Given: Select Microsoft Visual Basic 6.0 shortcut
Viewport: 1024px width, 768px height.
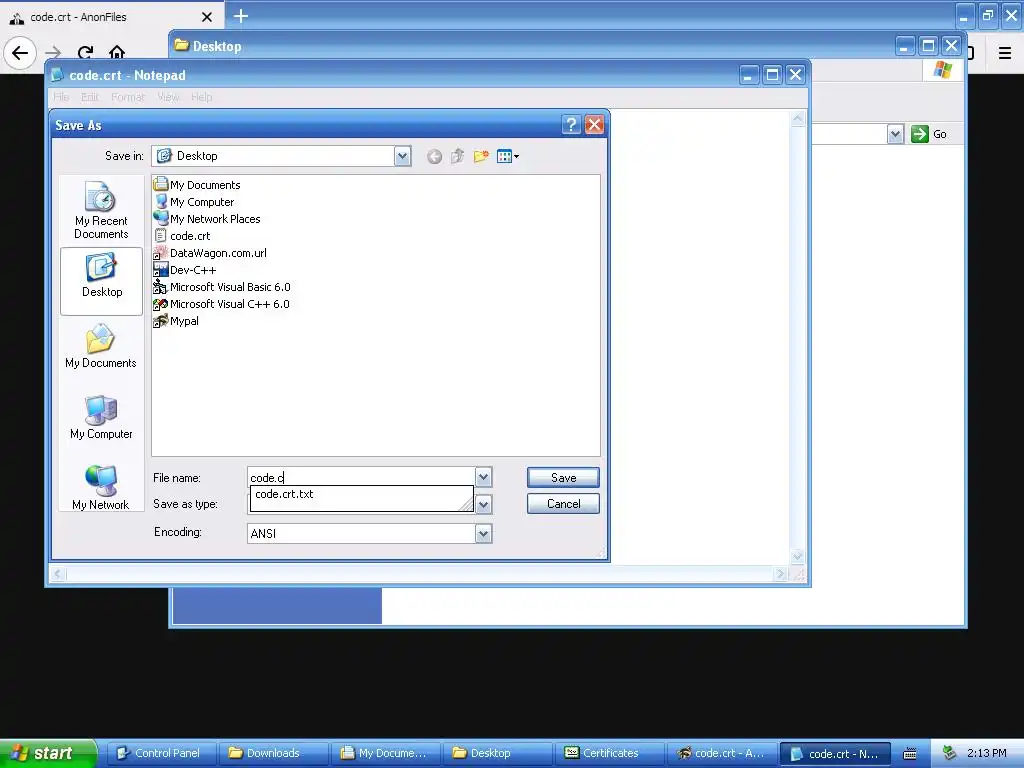Looking at the screenshot, I should 222,287.
